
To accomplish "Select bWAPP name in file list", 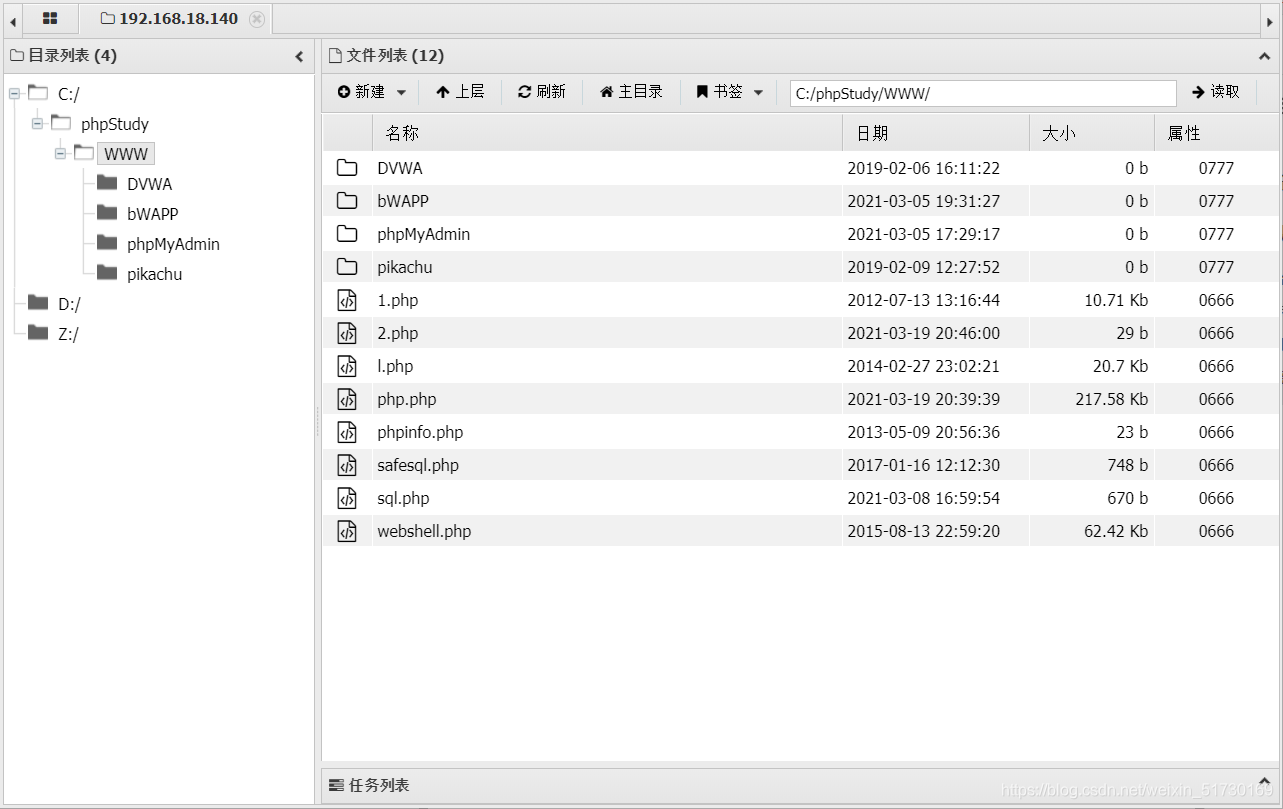I will [403, 201].
